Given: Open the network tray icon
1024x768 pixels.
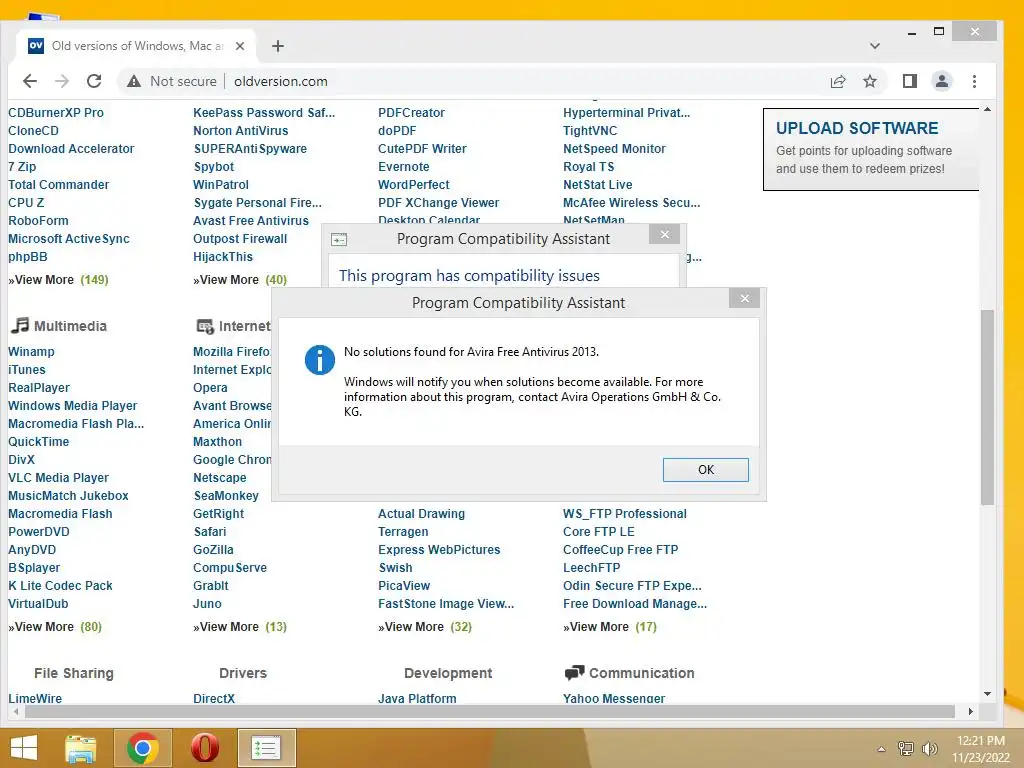Looking at the screenshot, I should 906,749.
